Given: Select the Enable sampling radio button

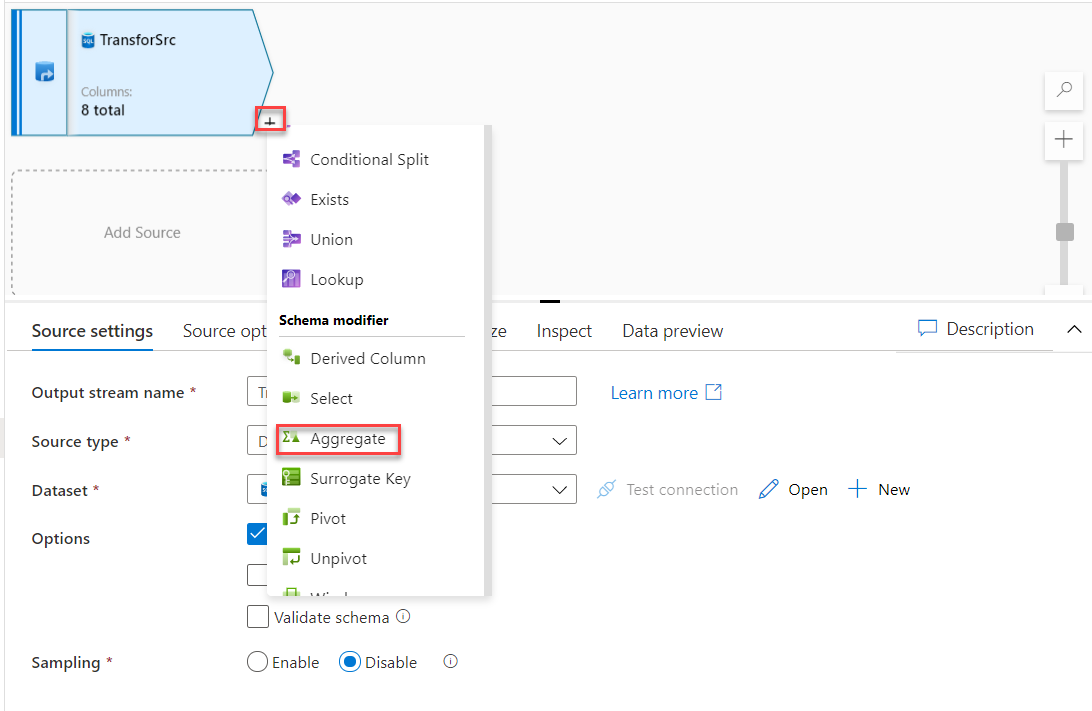Looking at the screenshot, I should (257, 662).
